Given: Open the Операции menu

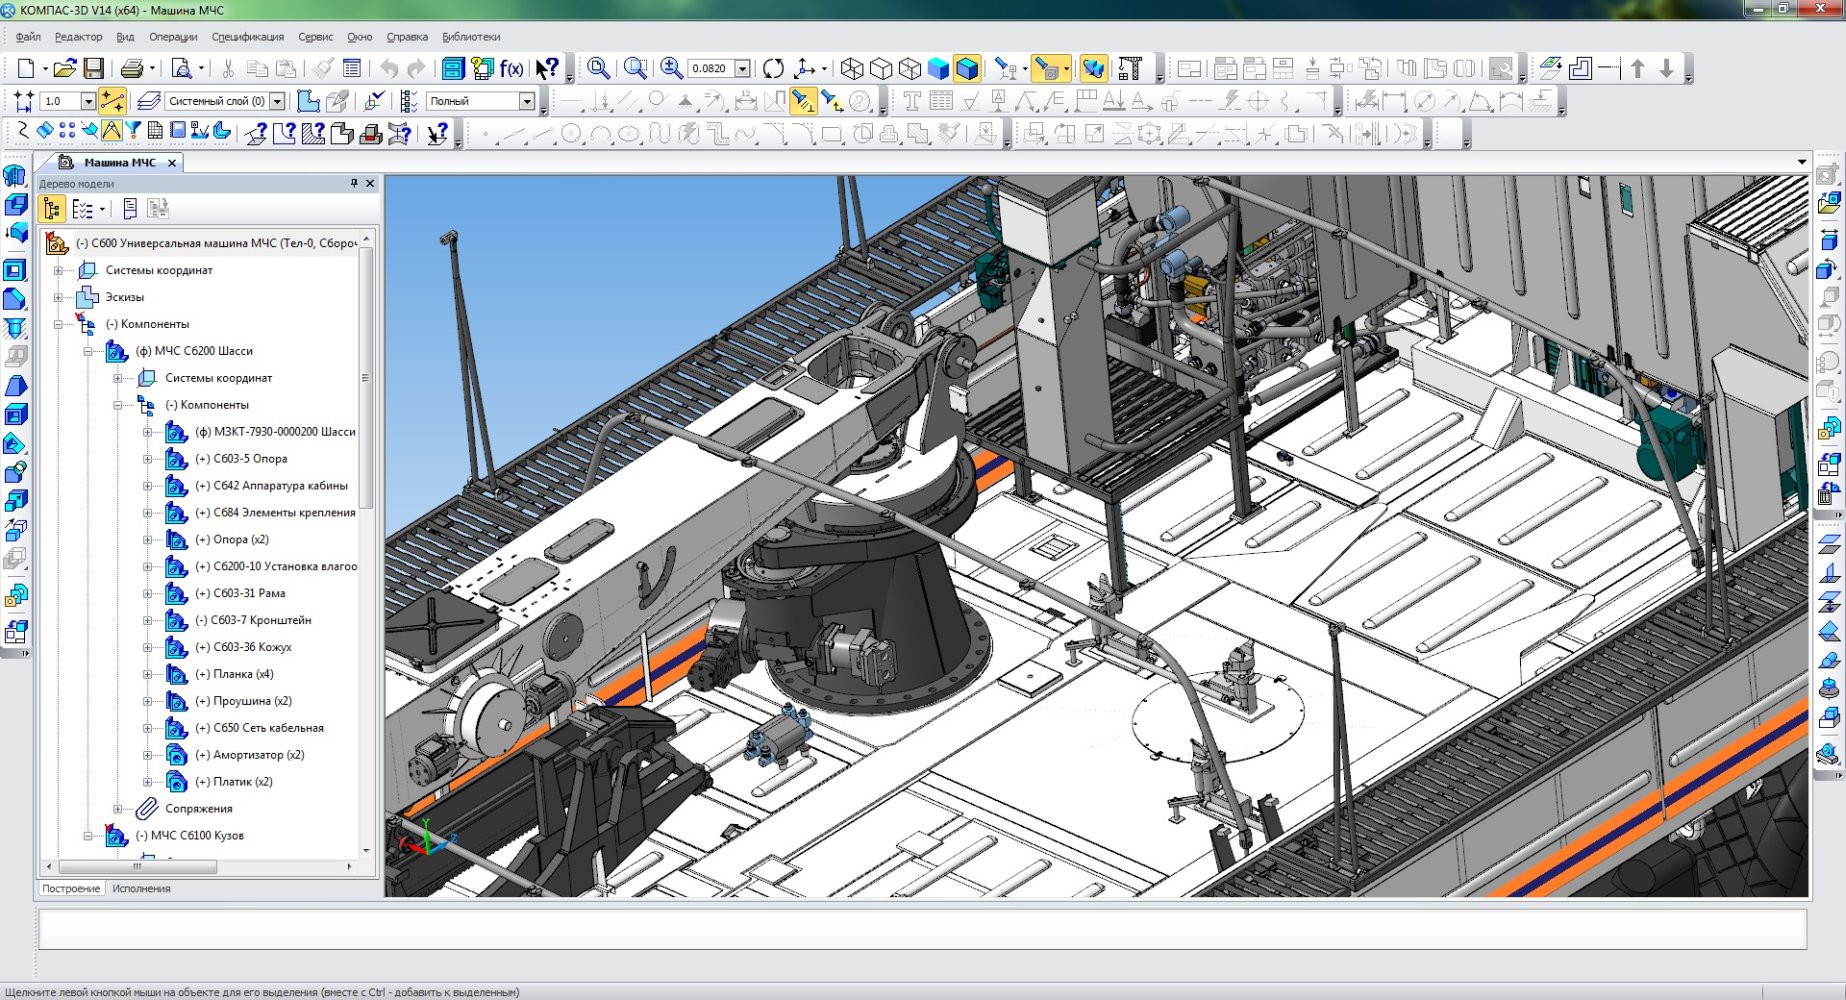Looking at the screenshot, I should (x=173, y=37).
